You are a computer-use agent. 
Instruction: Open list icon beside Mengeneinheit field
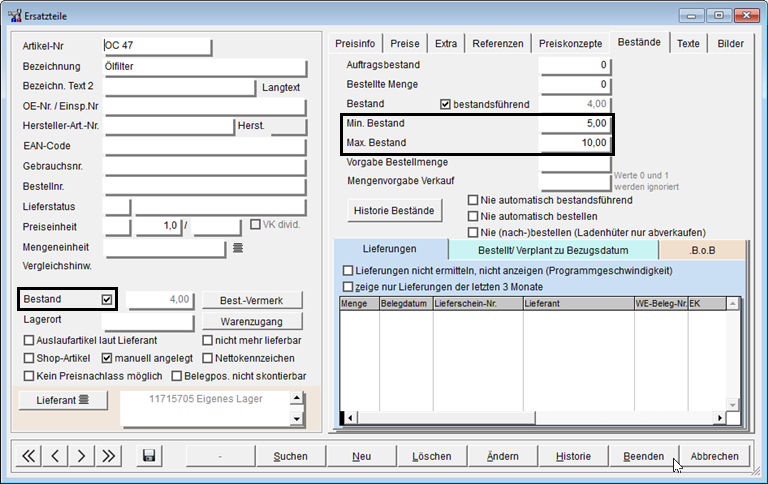point(238,248)
